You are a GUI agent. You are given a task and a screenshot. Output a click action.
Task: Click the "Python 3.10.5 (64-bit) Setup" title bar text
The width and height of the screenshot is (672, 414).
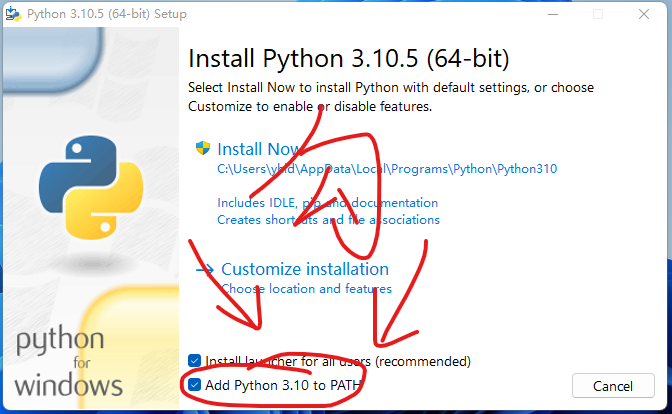coord(107,14)
